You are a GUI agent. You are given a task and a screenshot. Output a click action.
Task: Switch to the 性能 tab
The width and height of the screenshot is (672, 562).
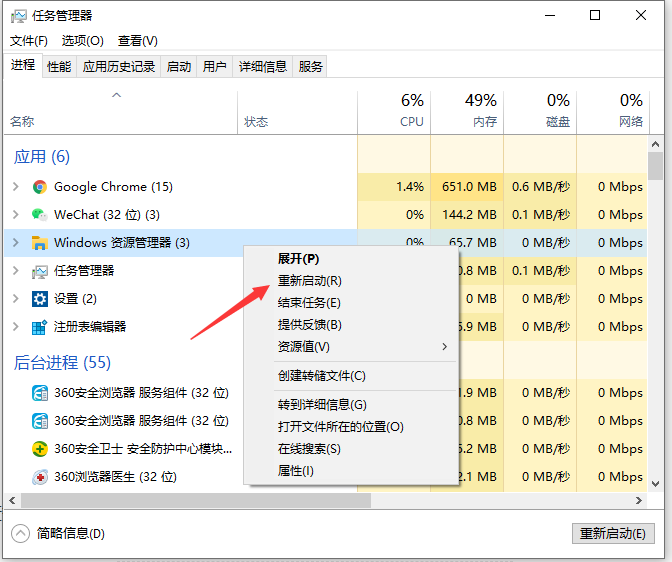tap(59, 67)
